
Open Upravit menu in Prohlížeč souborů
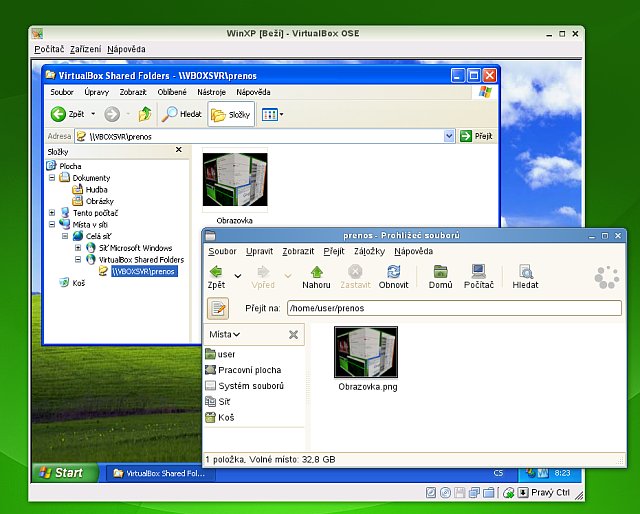click(x=259, y=251)
